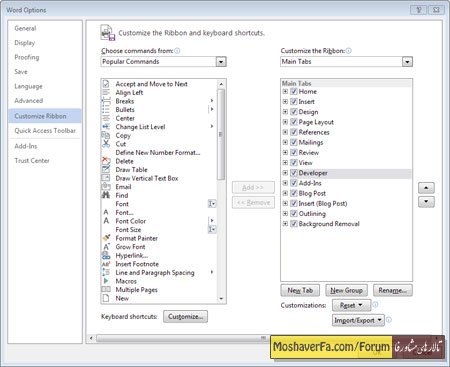Expand the Add-Ins tree node
This screenshot has height=367, width=450.
(285, 183)
